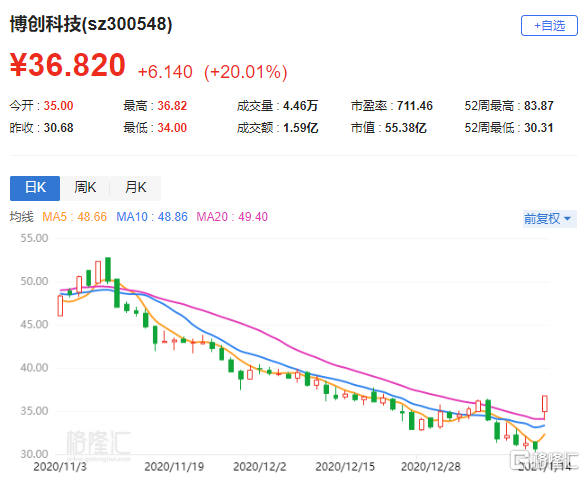Click the 35.00 price axis label
The height and width of the screenshot is (477, 585).
pyautogui.click(x=34, y=411)
